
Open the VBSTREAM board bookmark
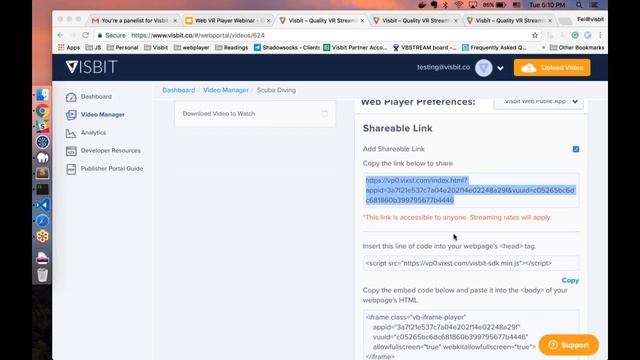click(424, 48)
